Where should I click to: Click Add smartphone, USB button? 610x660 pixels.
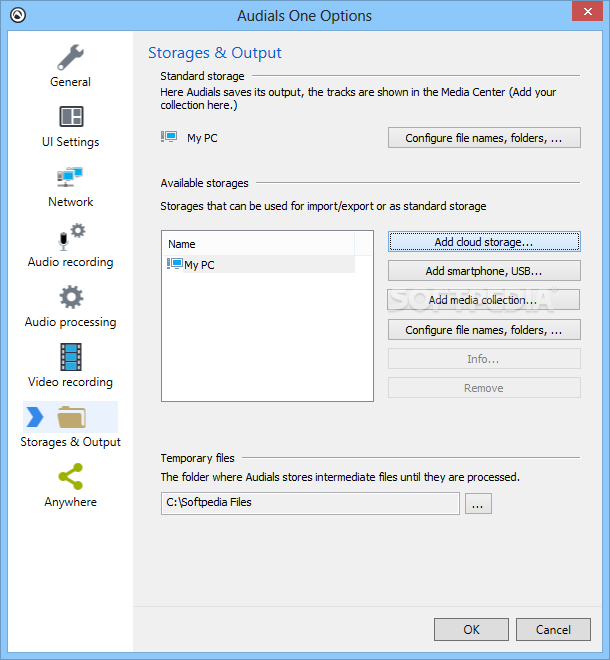pos(484,271)
